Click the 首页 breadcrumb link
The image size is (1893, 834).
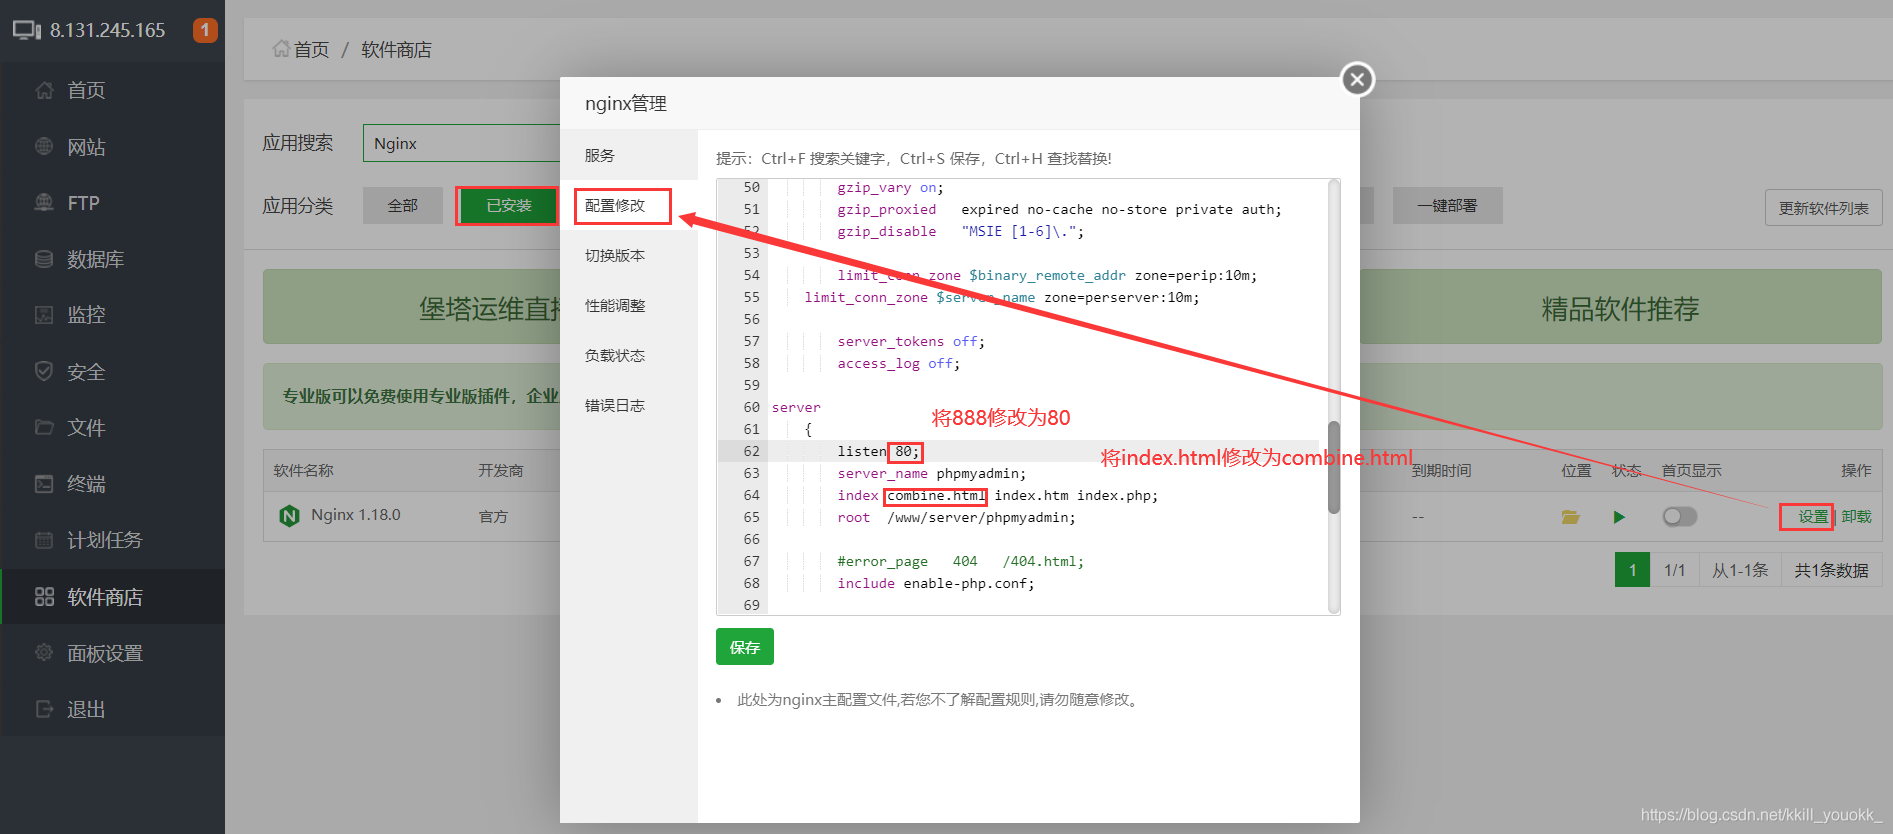(311, 49)
